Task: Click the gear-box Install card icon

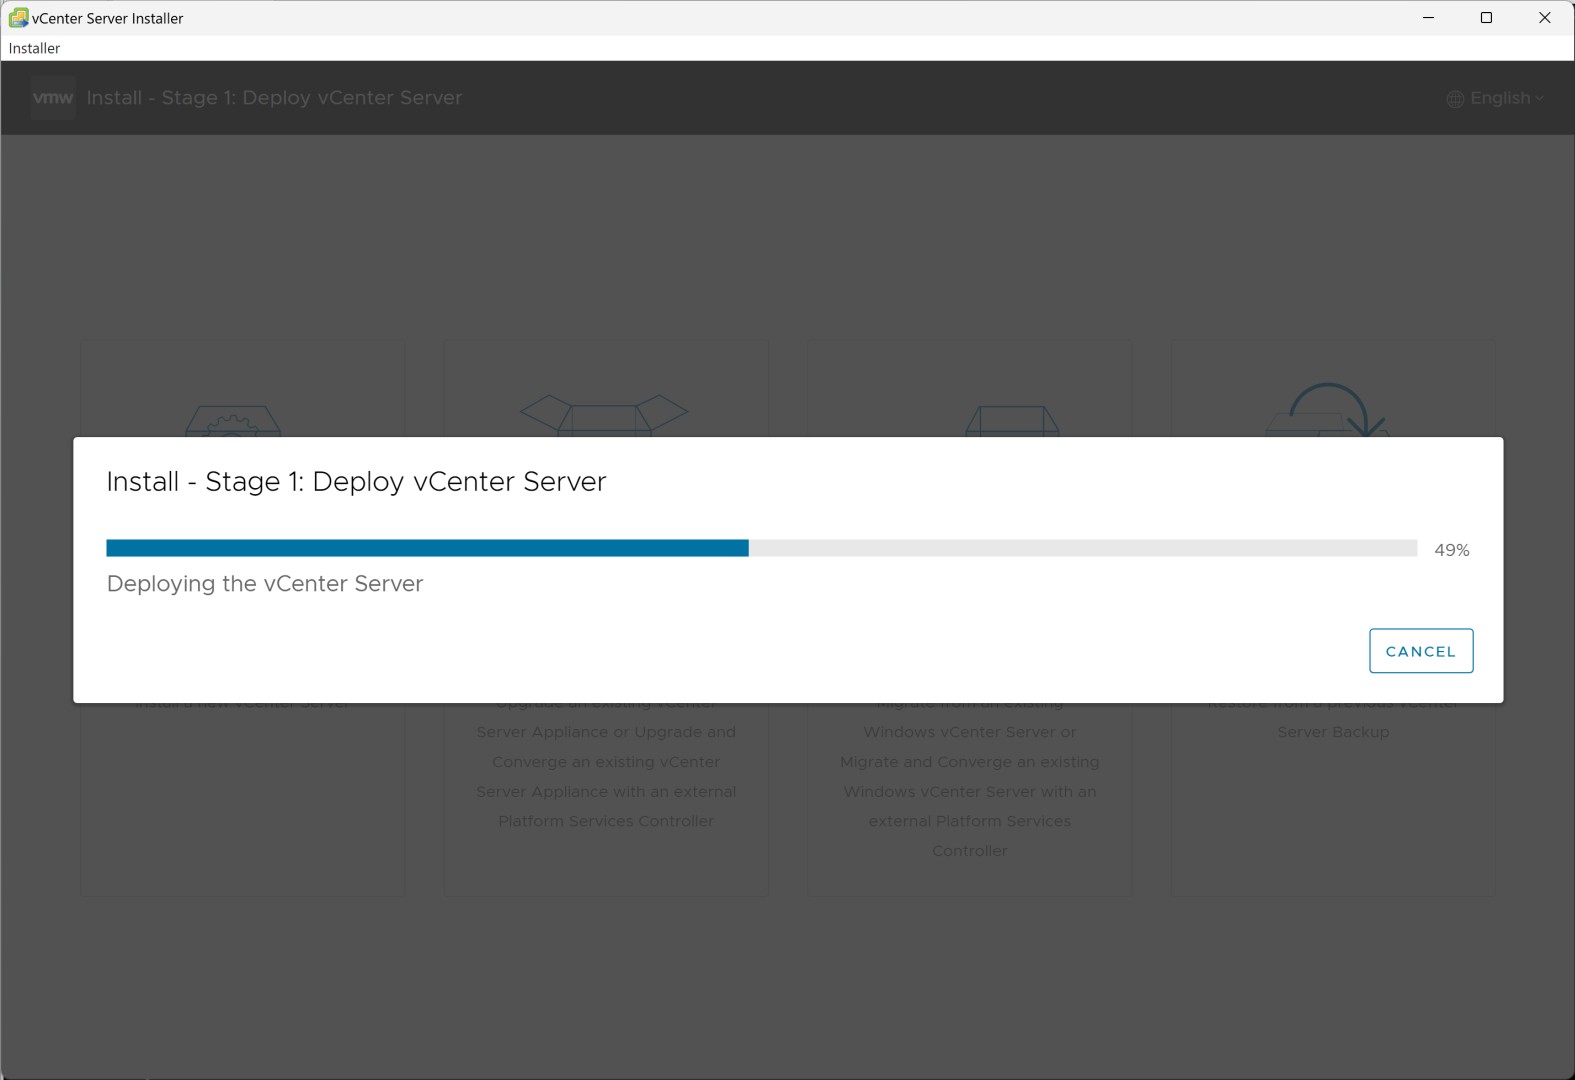Action: 233,421
